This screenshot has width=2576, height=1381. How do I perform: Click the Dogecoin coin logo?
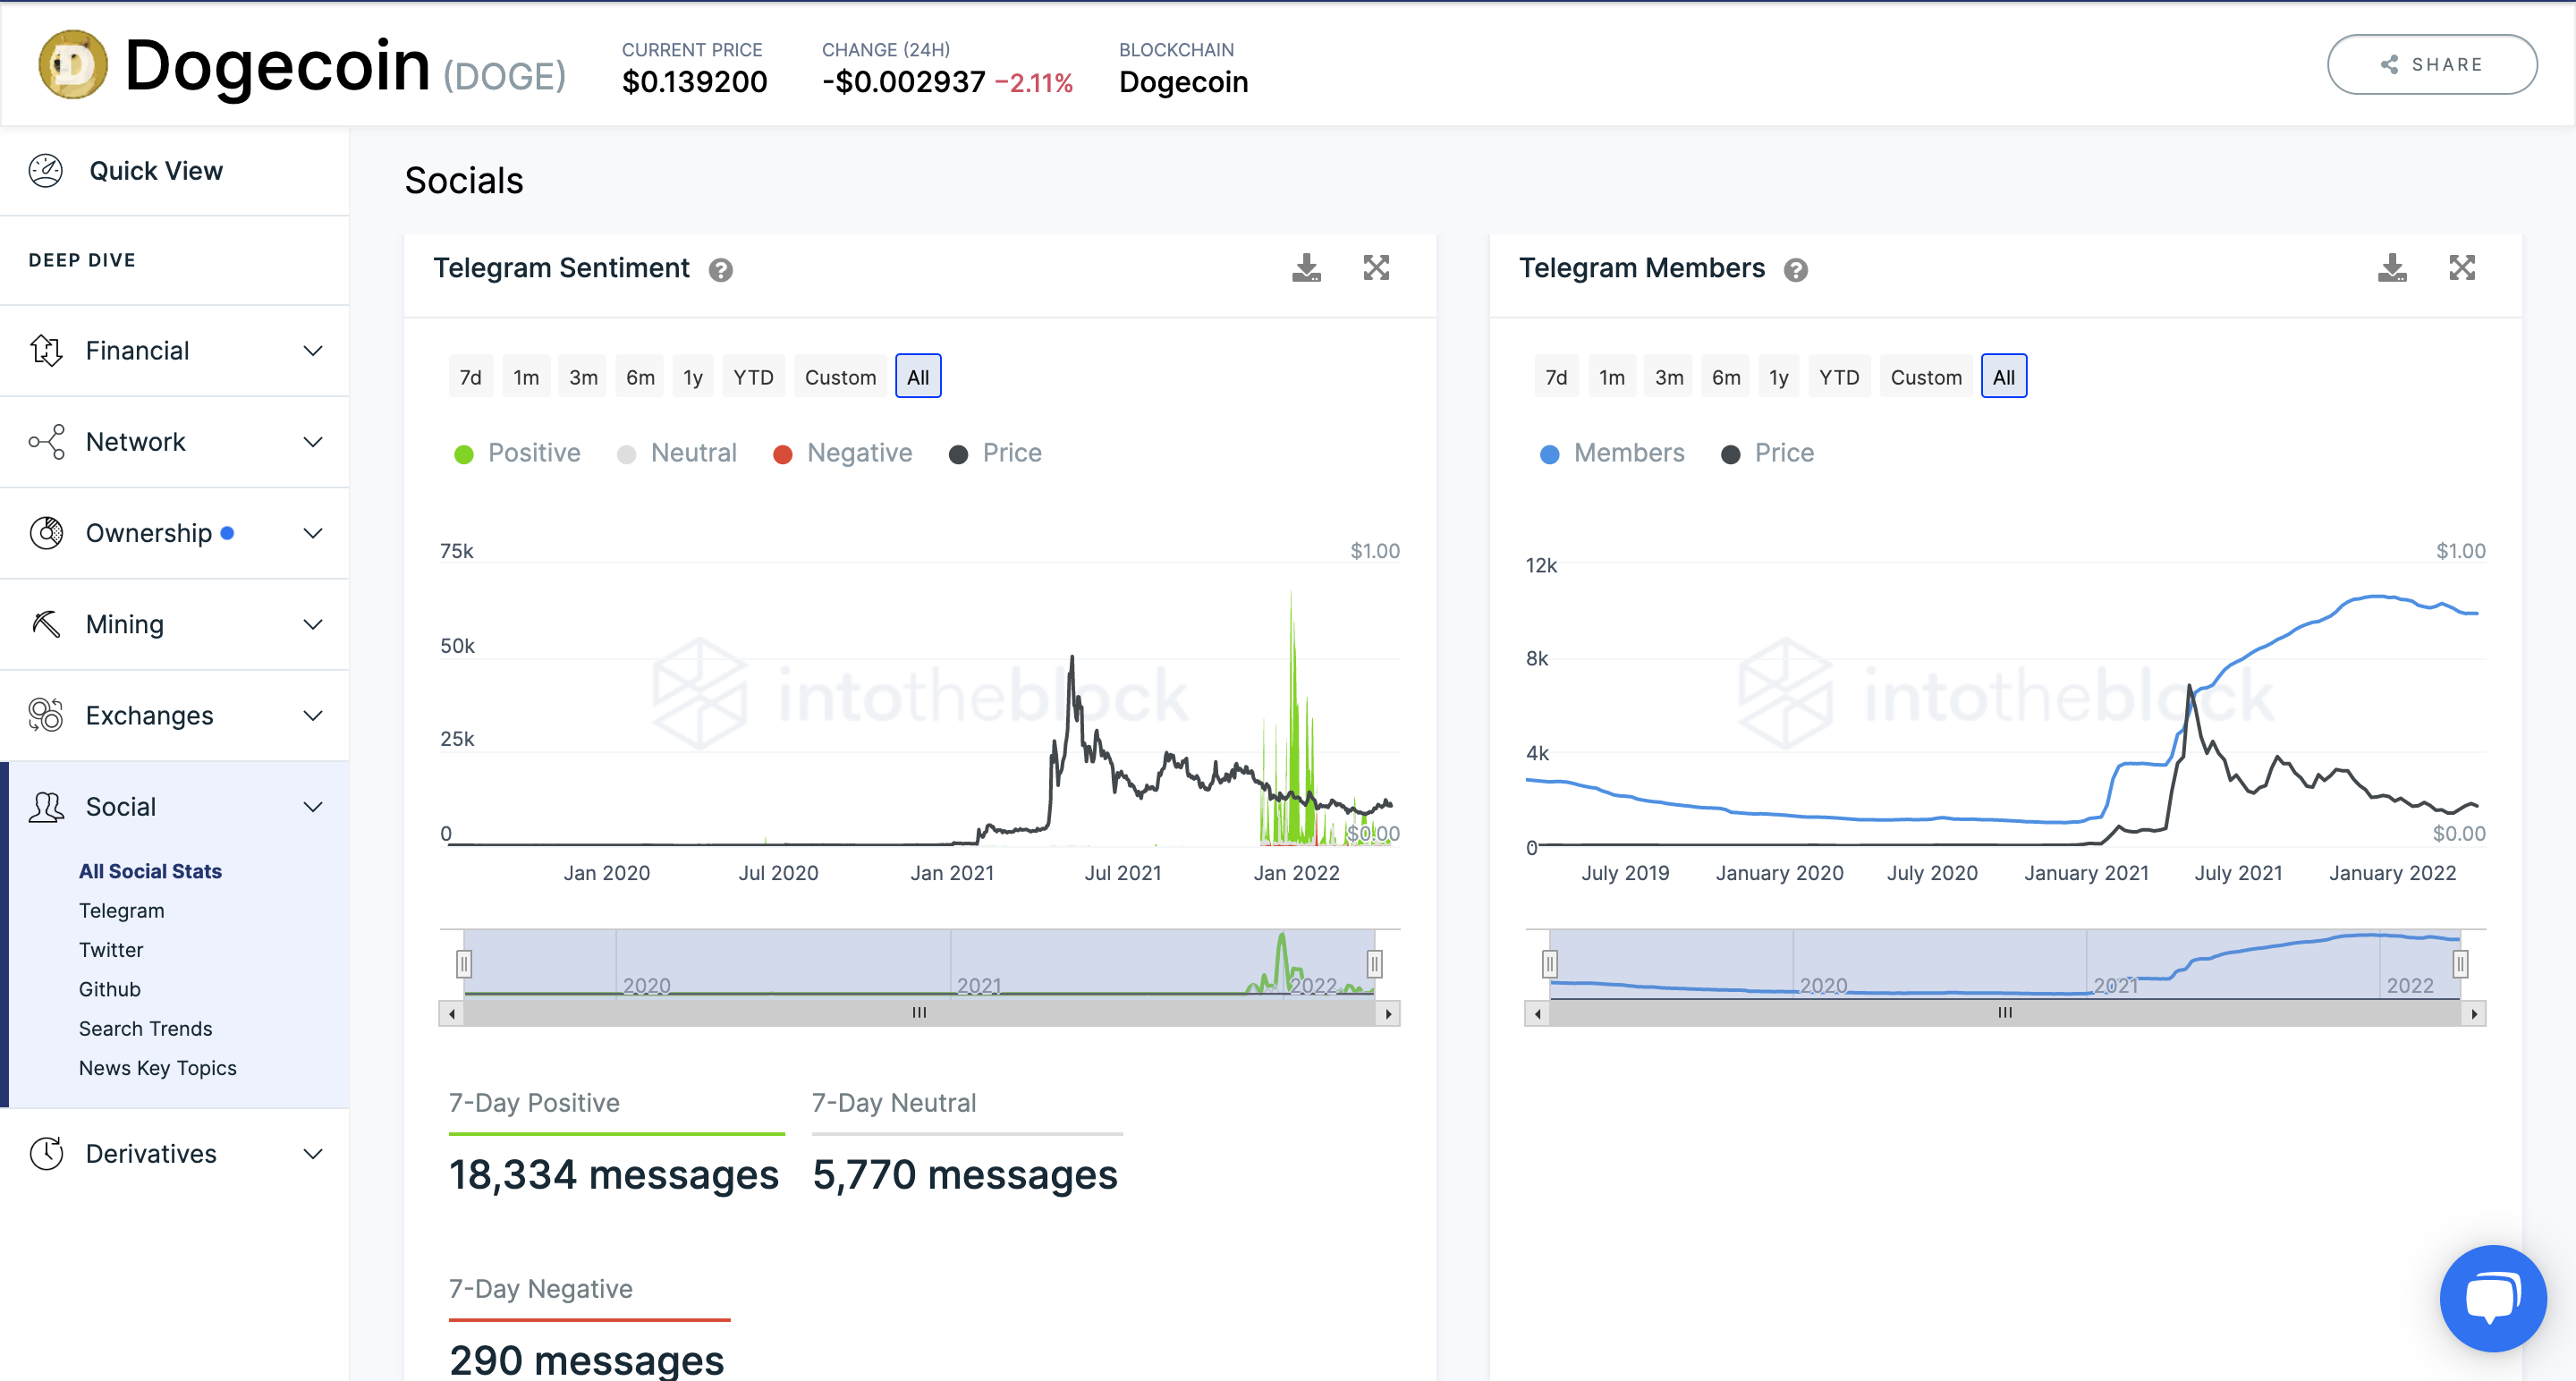click(72, 65)
